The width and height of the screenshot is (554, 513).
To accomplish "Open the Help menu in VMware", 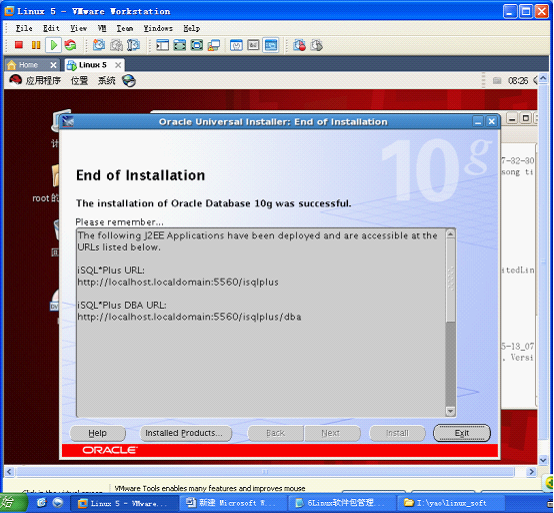I will 191,28.
